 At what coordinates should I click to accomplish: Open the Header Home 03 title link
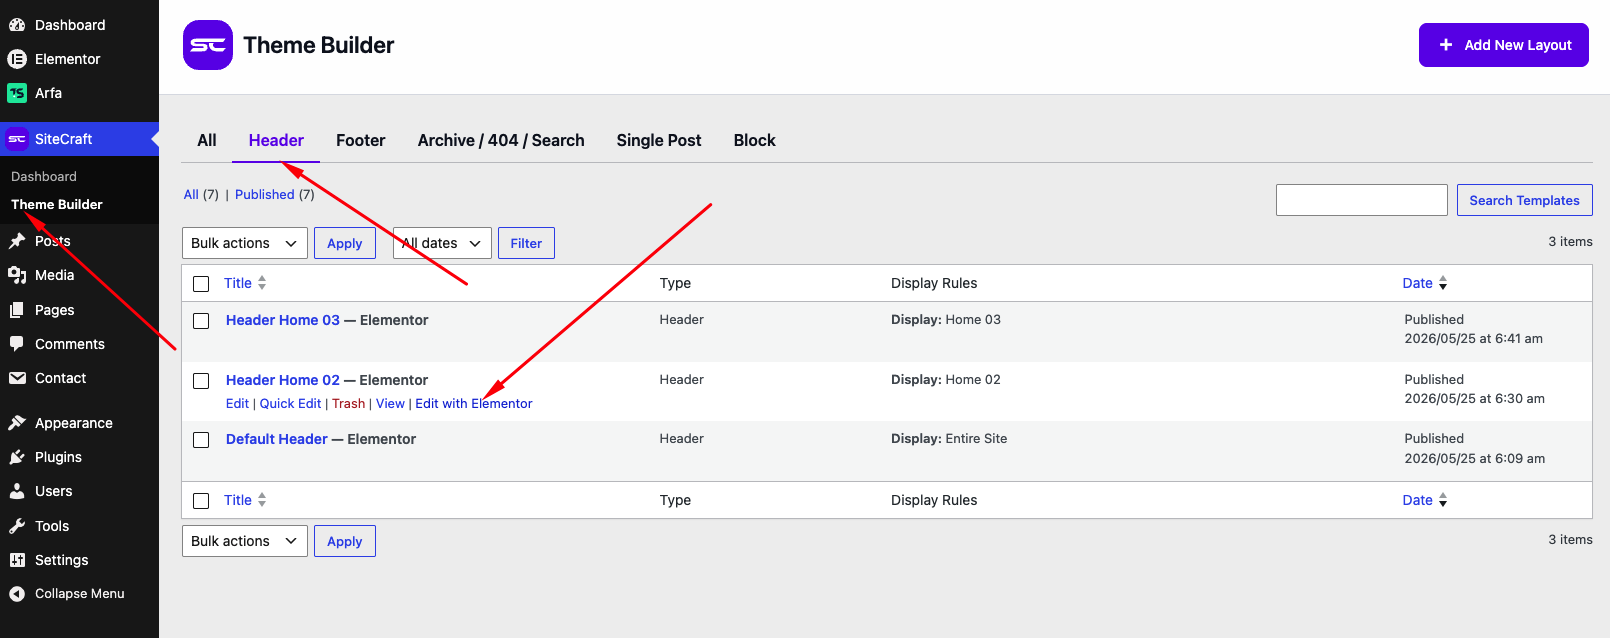tap(283, 320)
